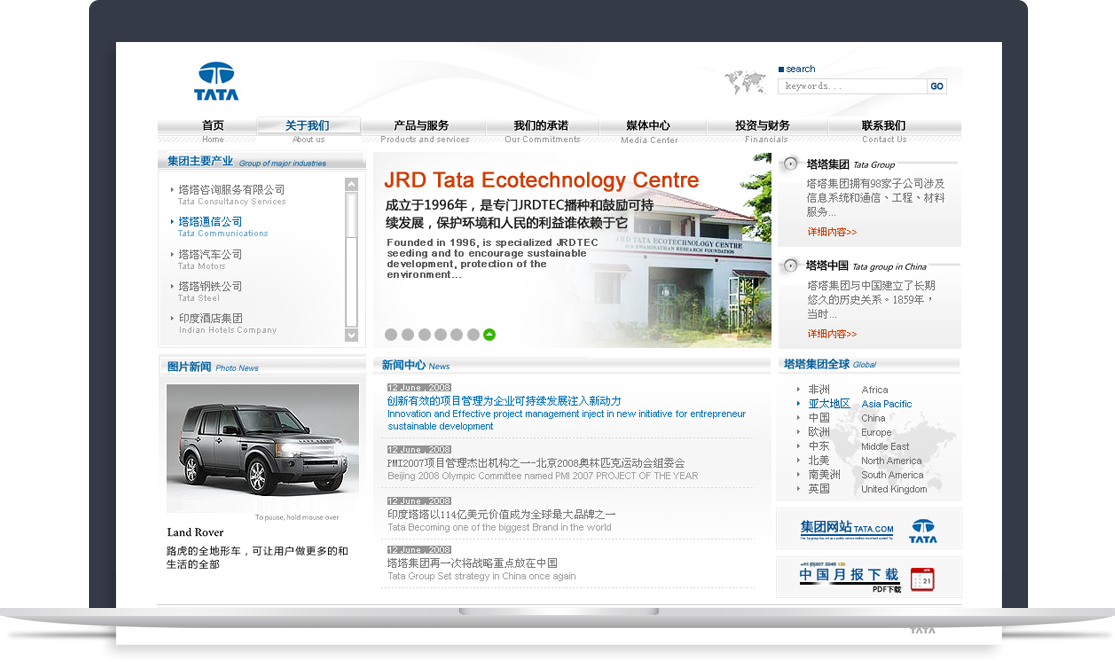Click the world map icon beside search
This screenshot has width=1115, height=662.
[x=745, y=82]
